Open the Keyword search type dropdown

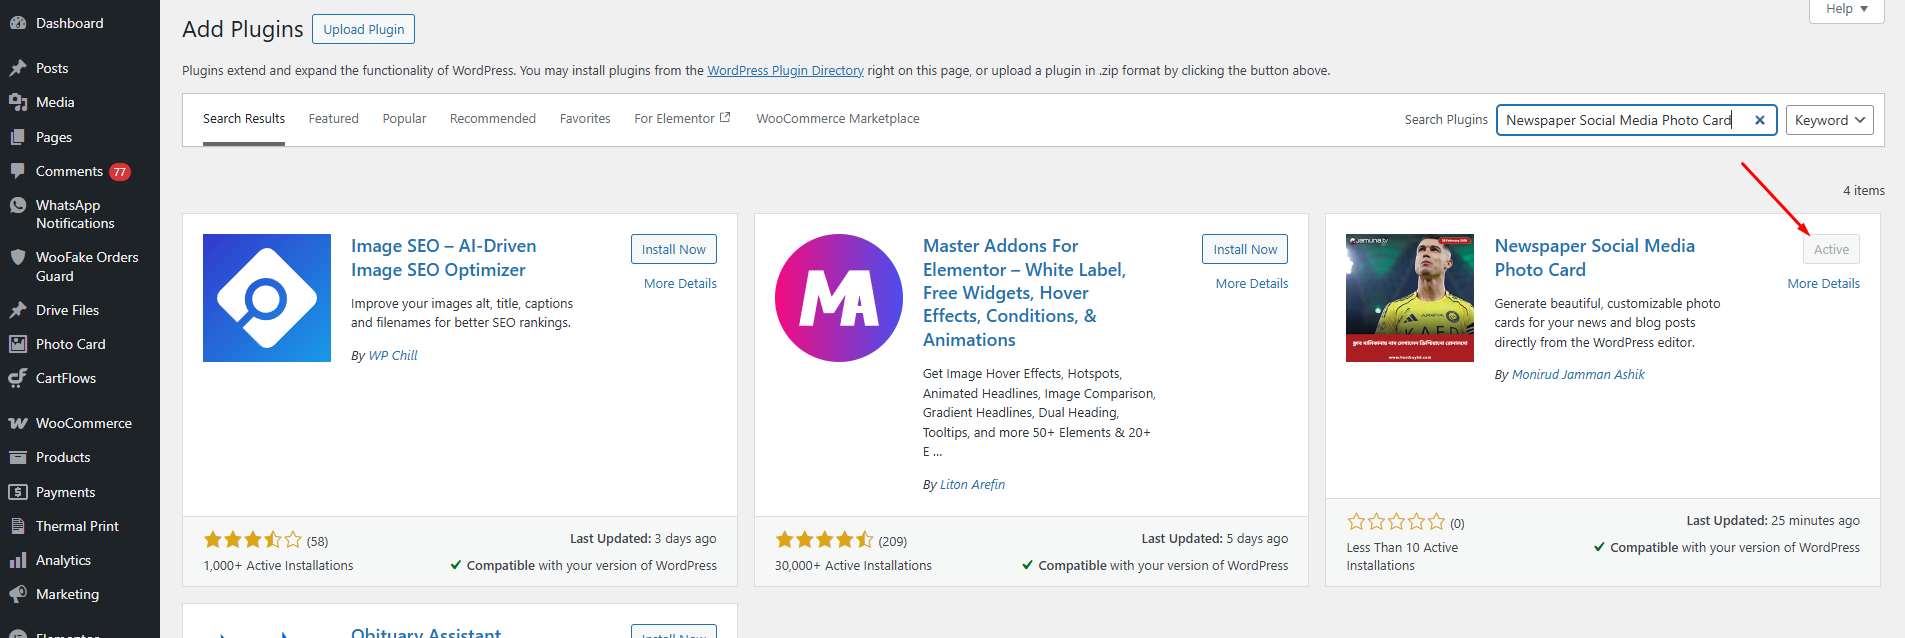1829,120
